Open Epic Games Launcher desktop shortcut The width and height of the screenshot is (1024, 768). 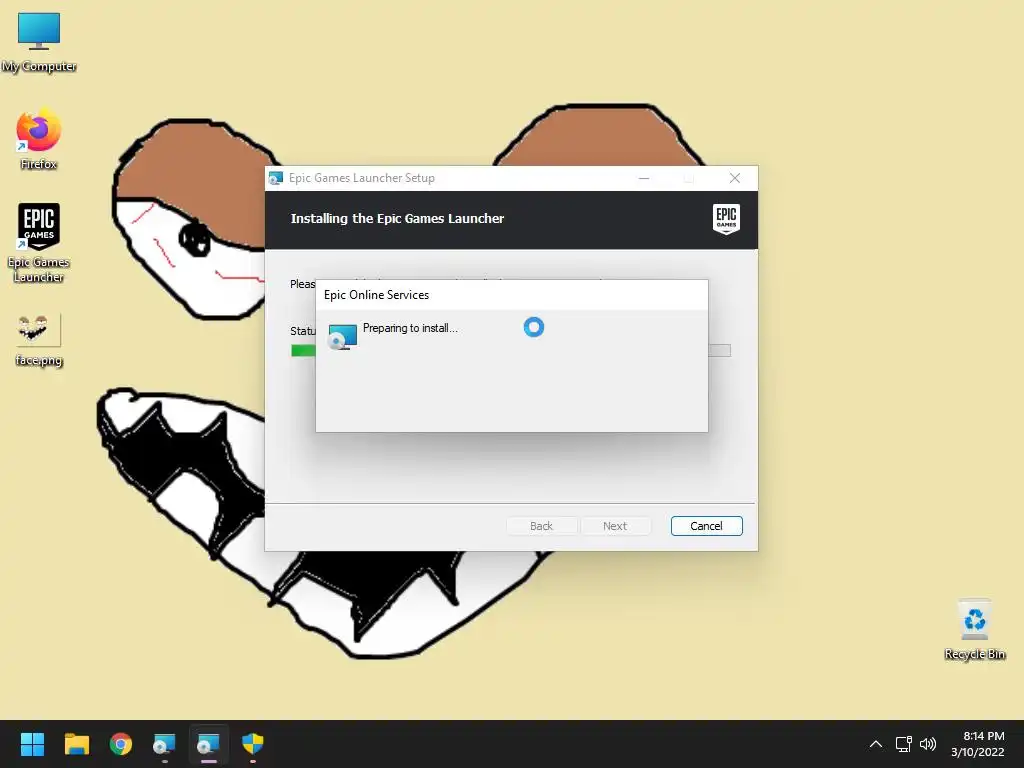click(39, 242)
